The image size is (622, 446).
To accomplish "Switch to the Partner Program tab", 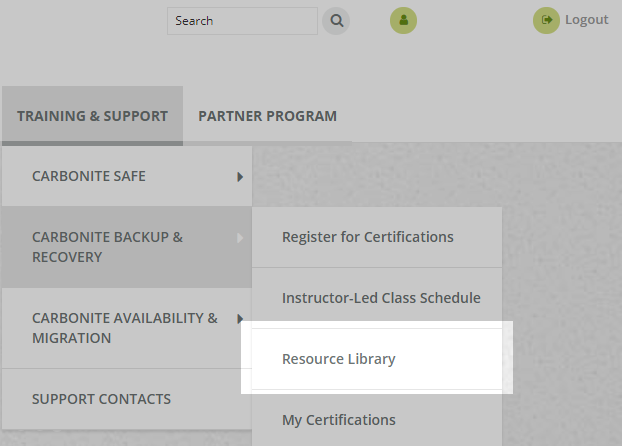I will click(267, 116).
